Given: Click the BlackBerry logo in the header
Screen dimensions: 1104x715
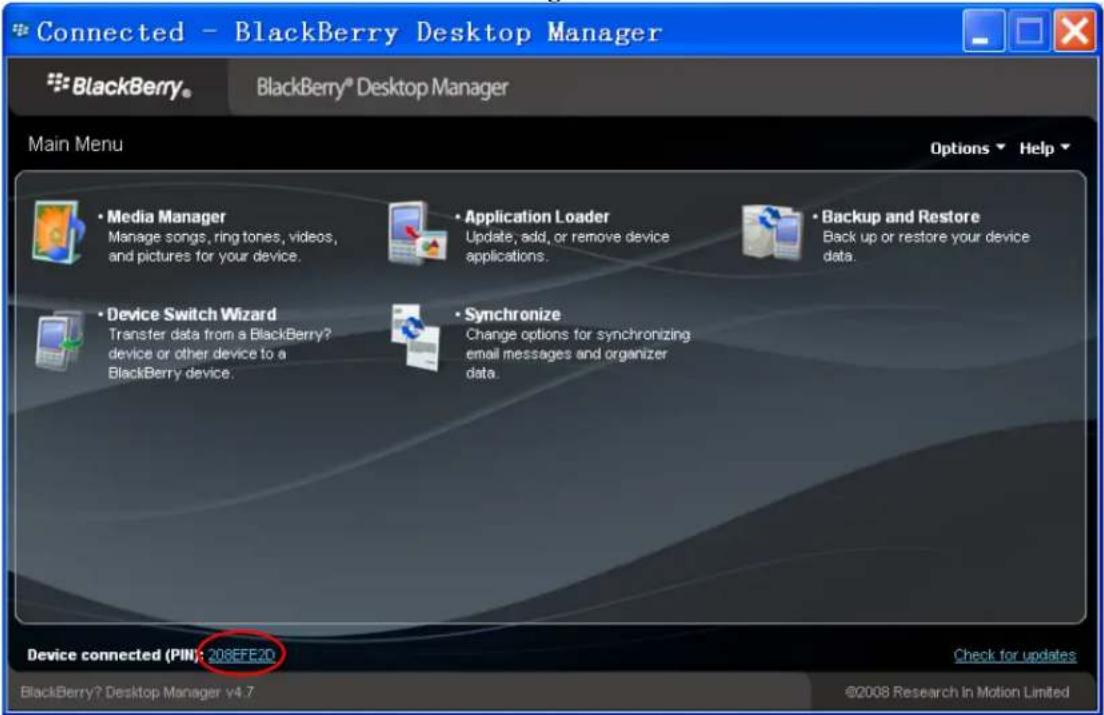Looking at the screenshot, I should coord(118,87).
